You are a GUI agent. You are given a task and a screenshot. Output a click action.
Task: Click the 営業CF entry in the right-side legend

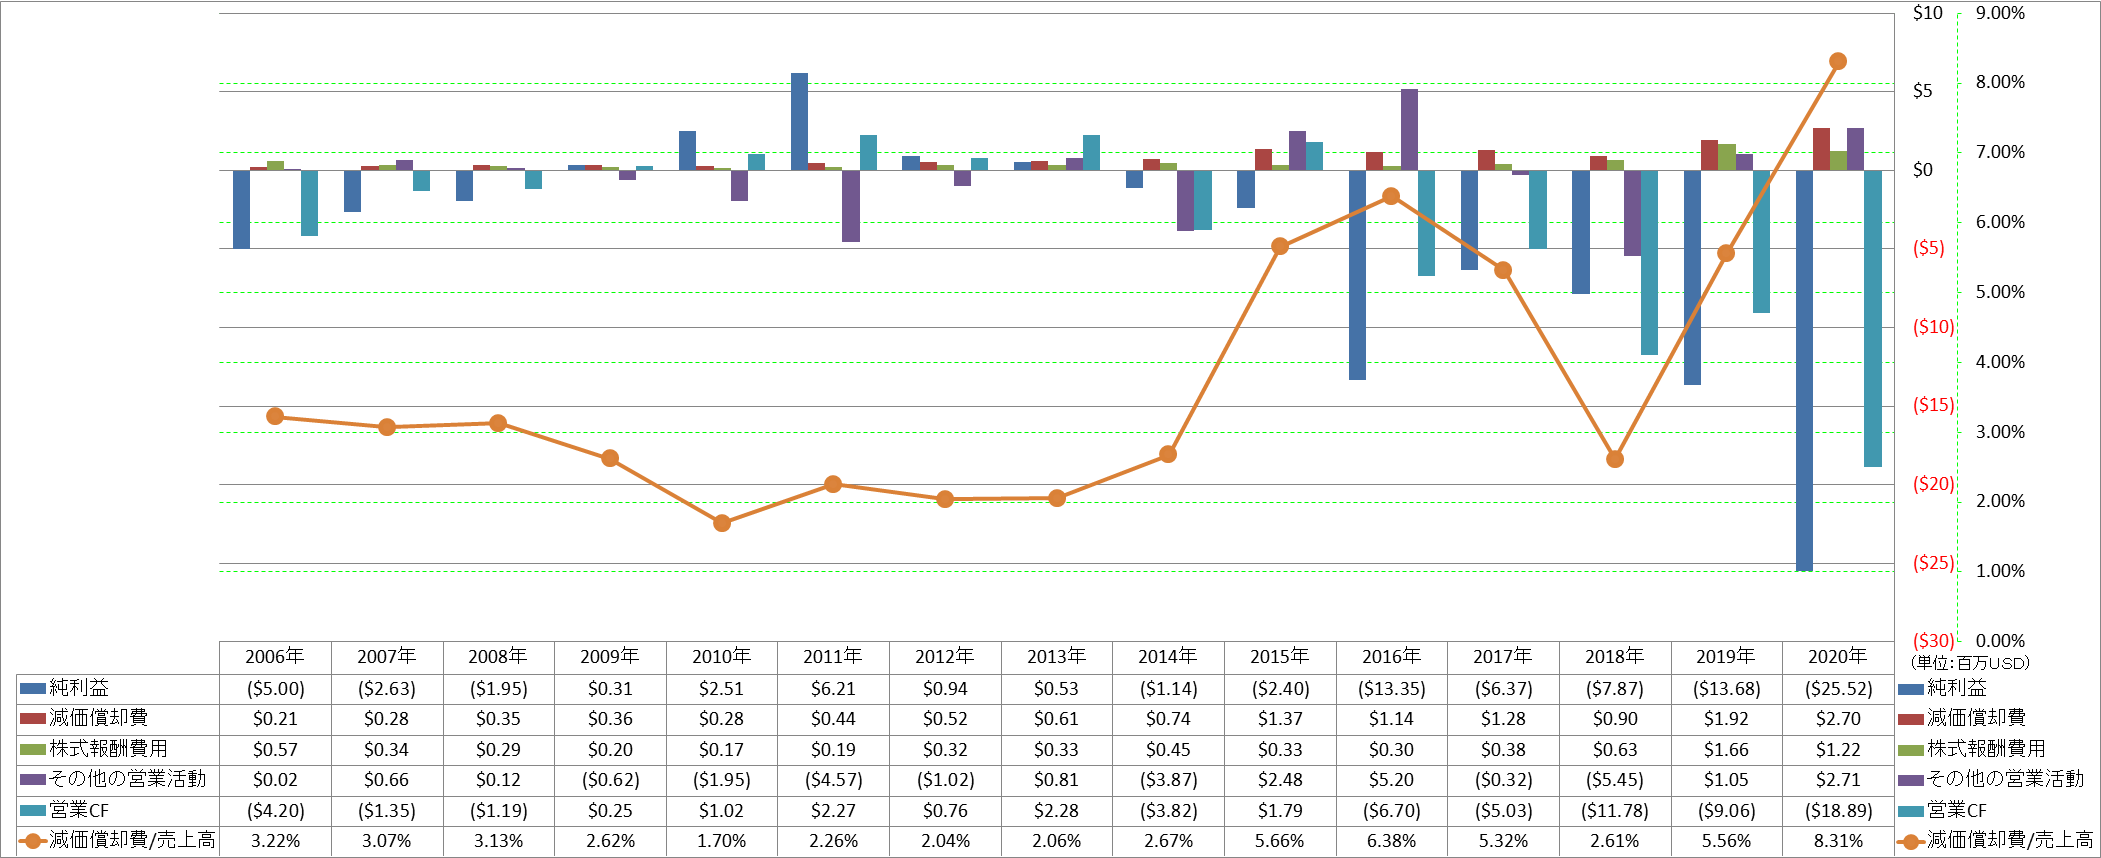(x=1957, y=810)
